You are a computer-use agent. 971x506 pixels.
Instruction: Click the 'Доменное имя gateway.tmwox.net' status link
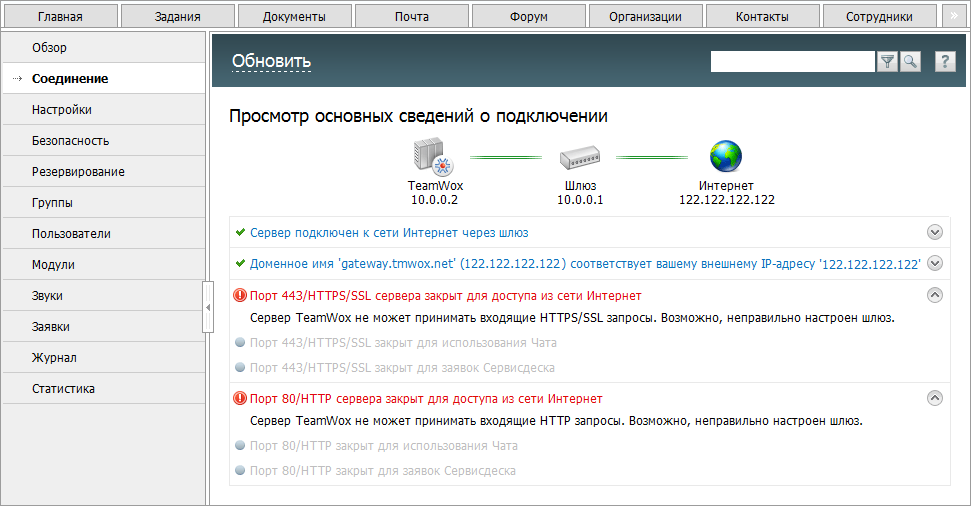(585, 264)
